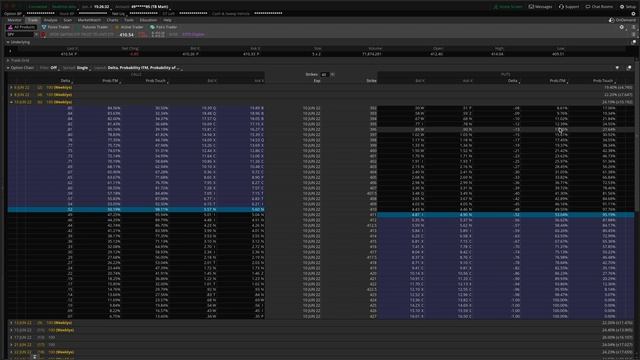
Task: Open the Home Screen button
Action: pyautogui.click(x=508, y=7)
